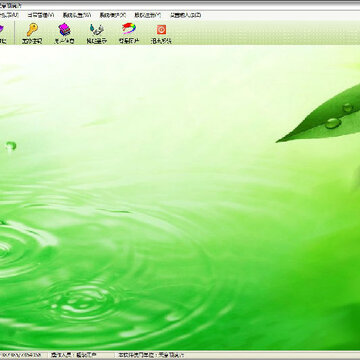Screen dimensions: 360x360
Task: Open the 系统注册 menu
Action: 147,15
